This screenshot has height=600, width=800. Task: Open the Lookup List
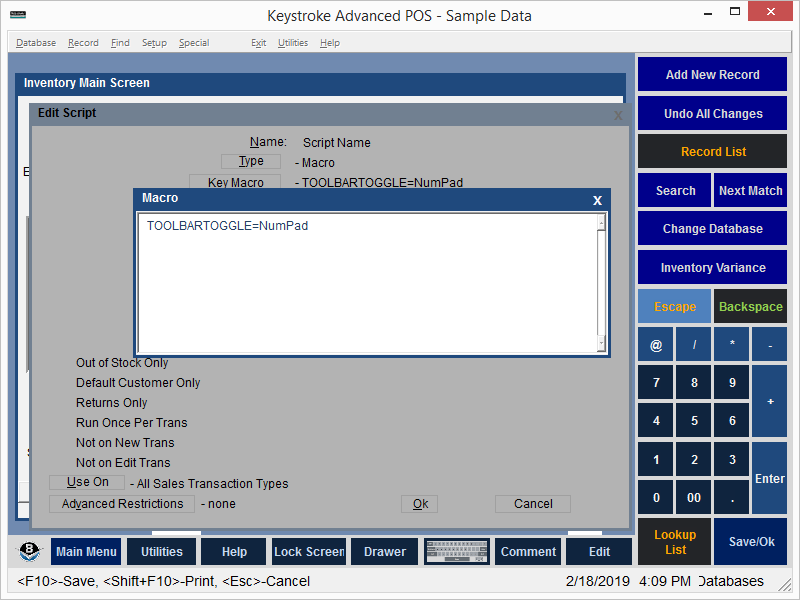(675, 542)
